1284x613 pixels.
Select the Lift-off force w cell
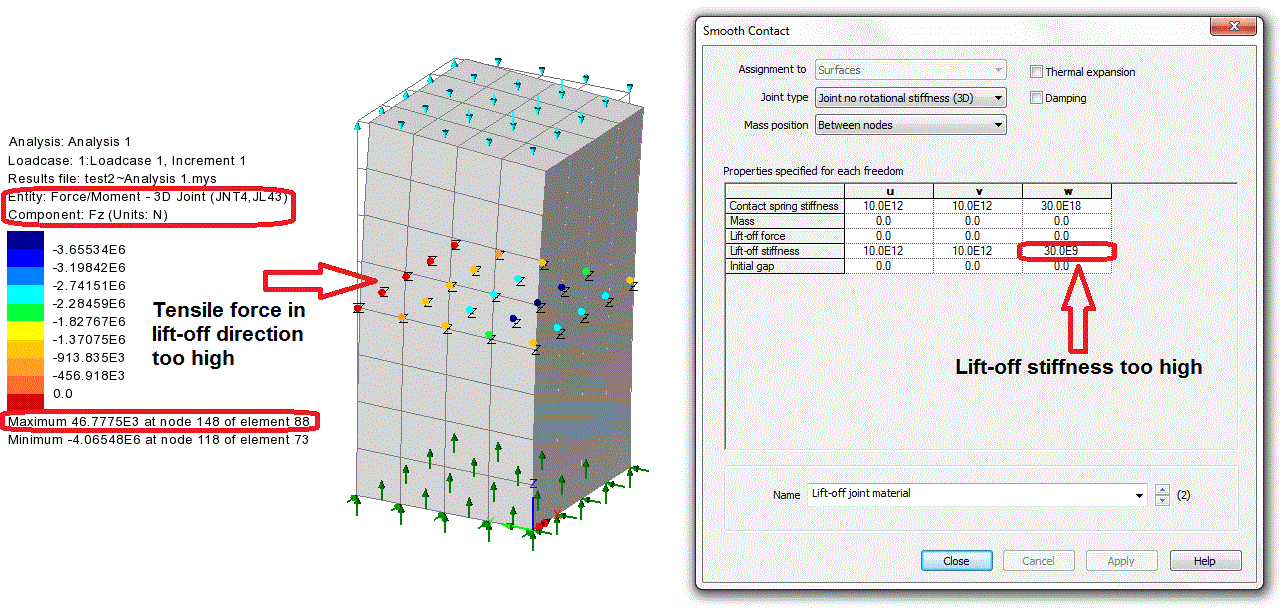tap(1066, 236)
